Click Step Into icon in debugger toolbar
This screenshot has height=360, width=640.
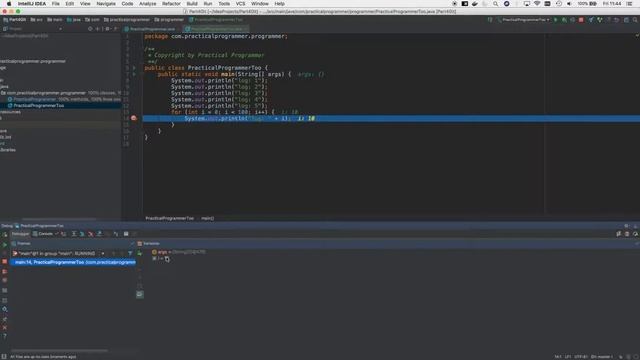[x=82, y=234]
